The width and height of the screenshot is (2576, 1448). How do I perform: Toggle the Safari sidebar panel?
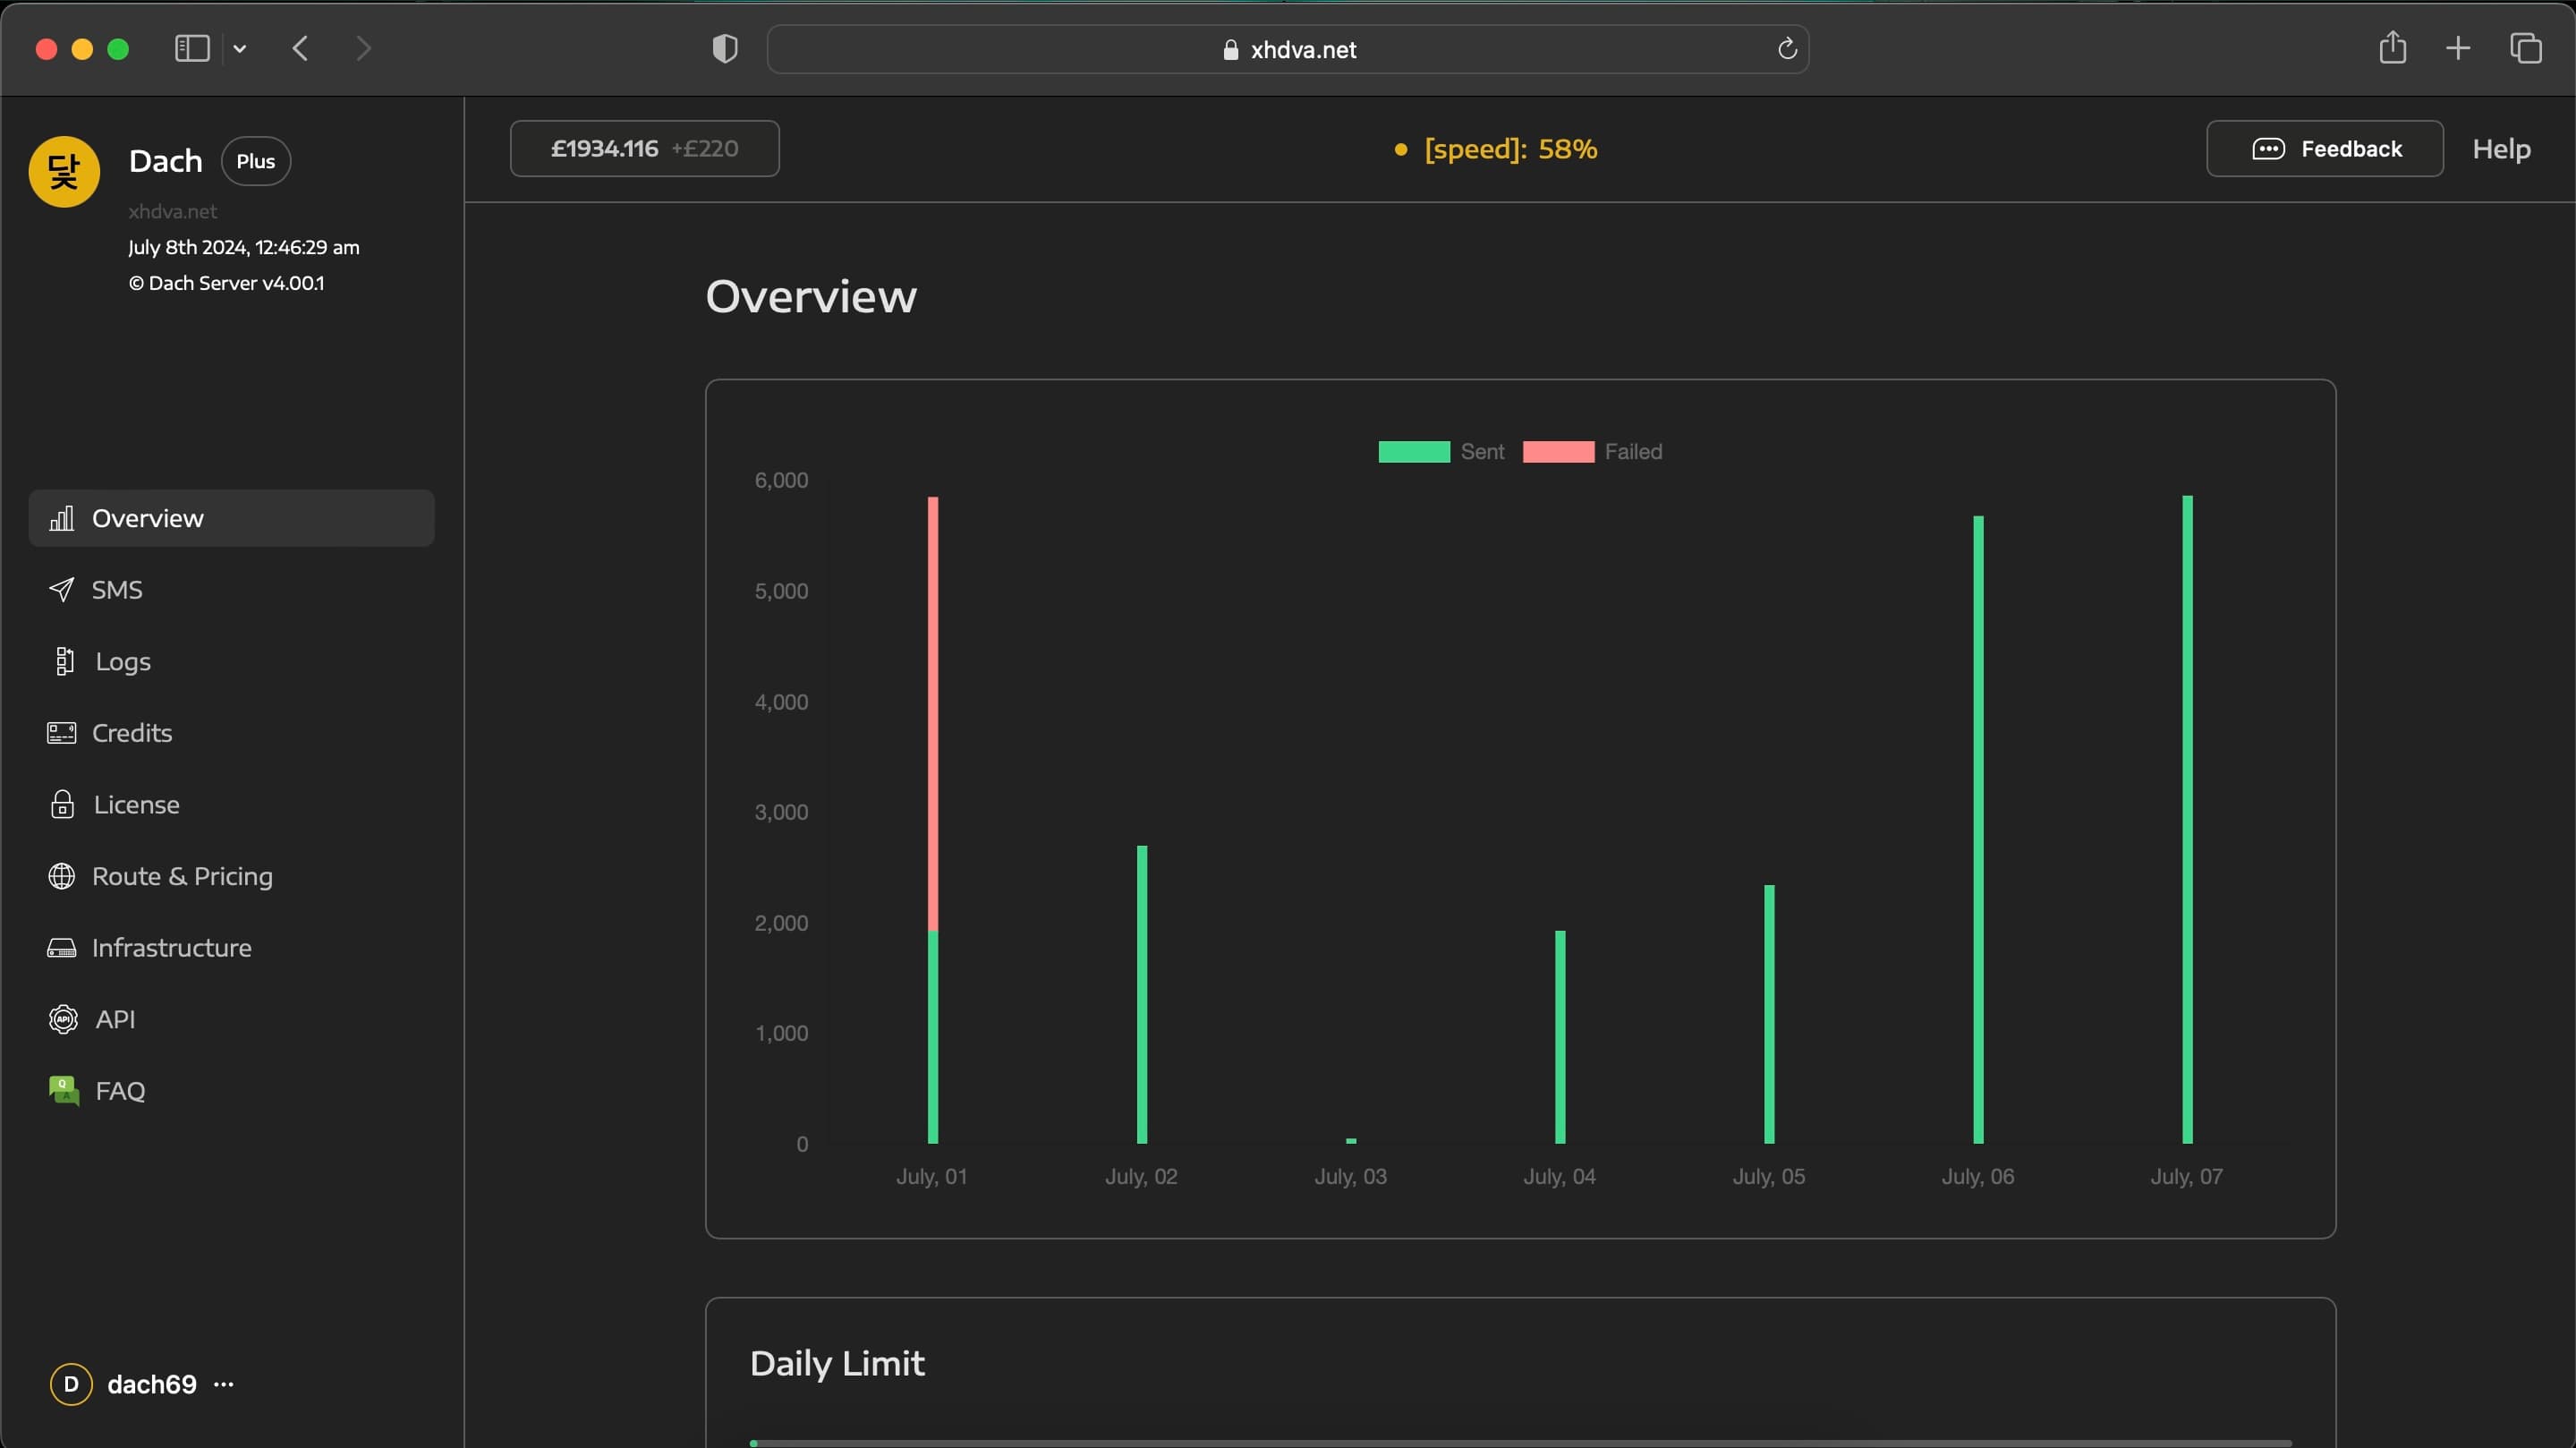click(x=192, y=48)
